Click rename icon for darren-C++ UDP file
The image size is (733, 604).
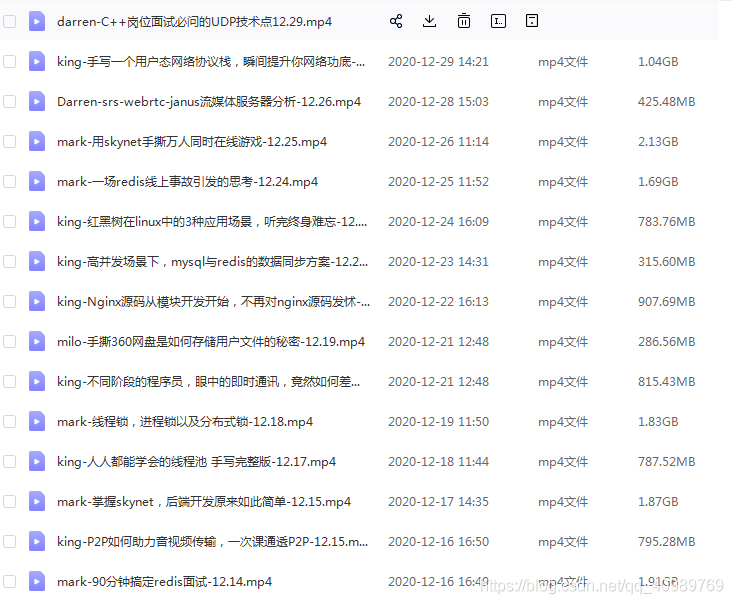tap(498, 21)
